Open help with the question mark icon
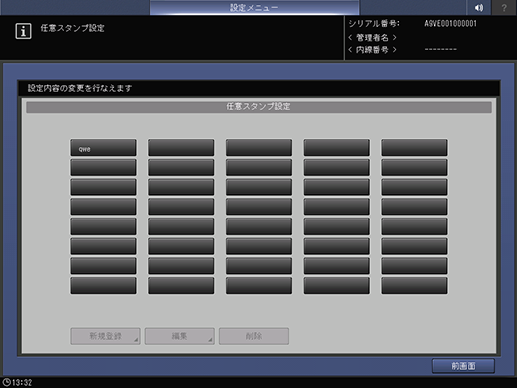Image resolution: width=517 pixels, height=388 pixels. [x=504, y=7]
